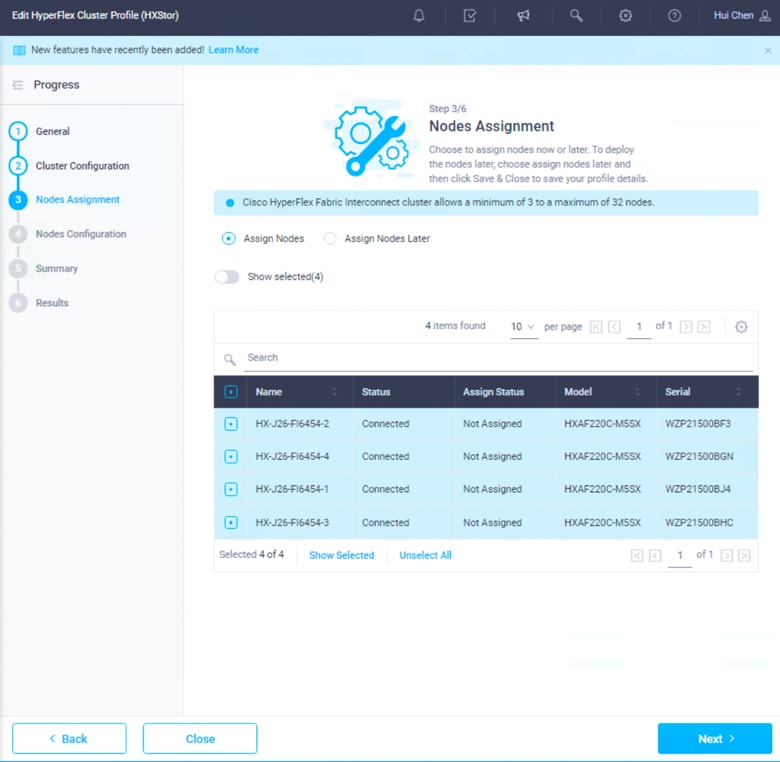Select the Nodes Assignment step
This screenshot has width=780, height=762.
pos(77,199)
